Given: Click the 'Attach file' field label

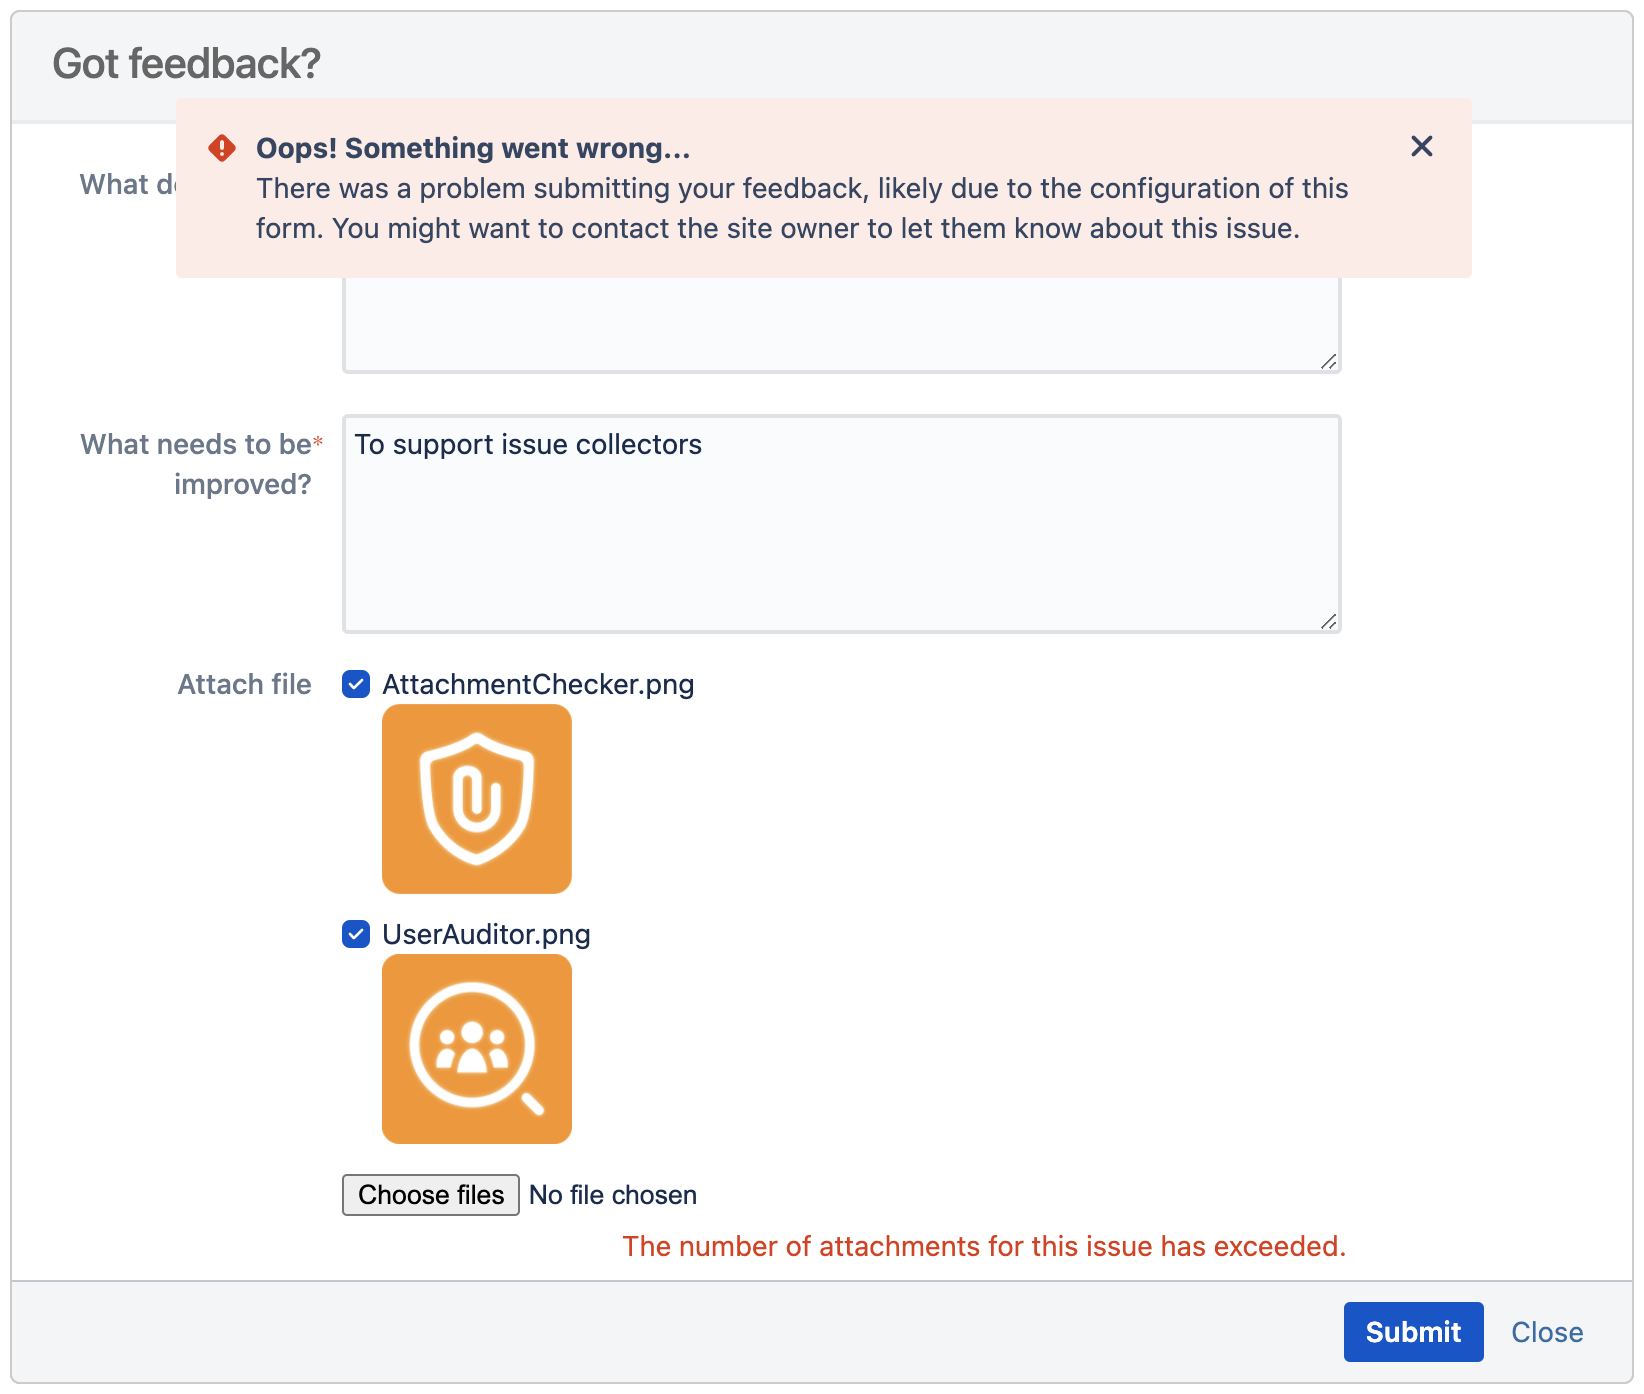Looking at the screenshot, I should click(x=244, y=685).
